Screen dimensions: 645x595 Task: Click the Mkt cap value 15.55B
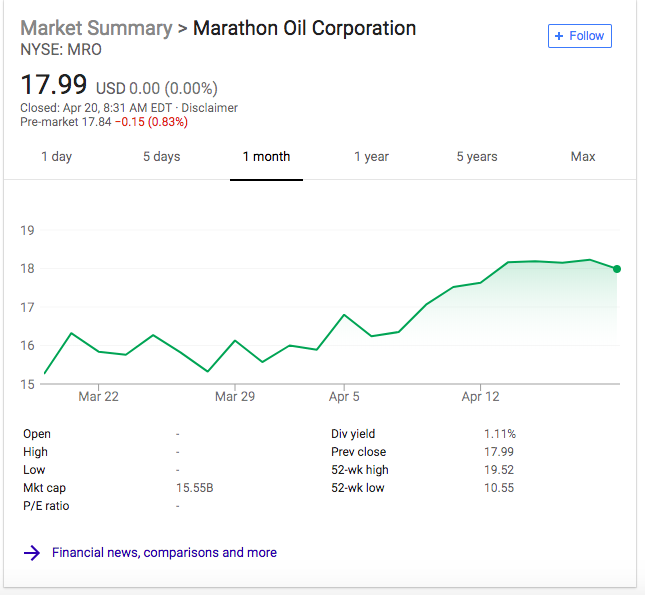(195, 488)
